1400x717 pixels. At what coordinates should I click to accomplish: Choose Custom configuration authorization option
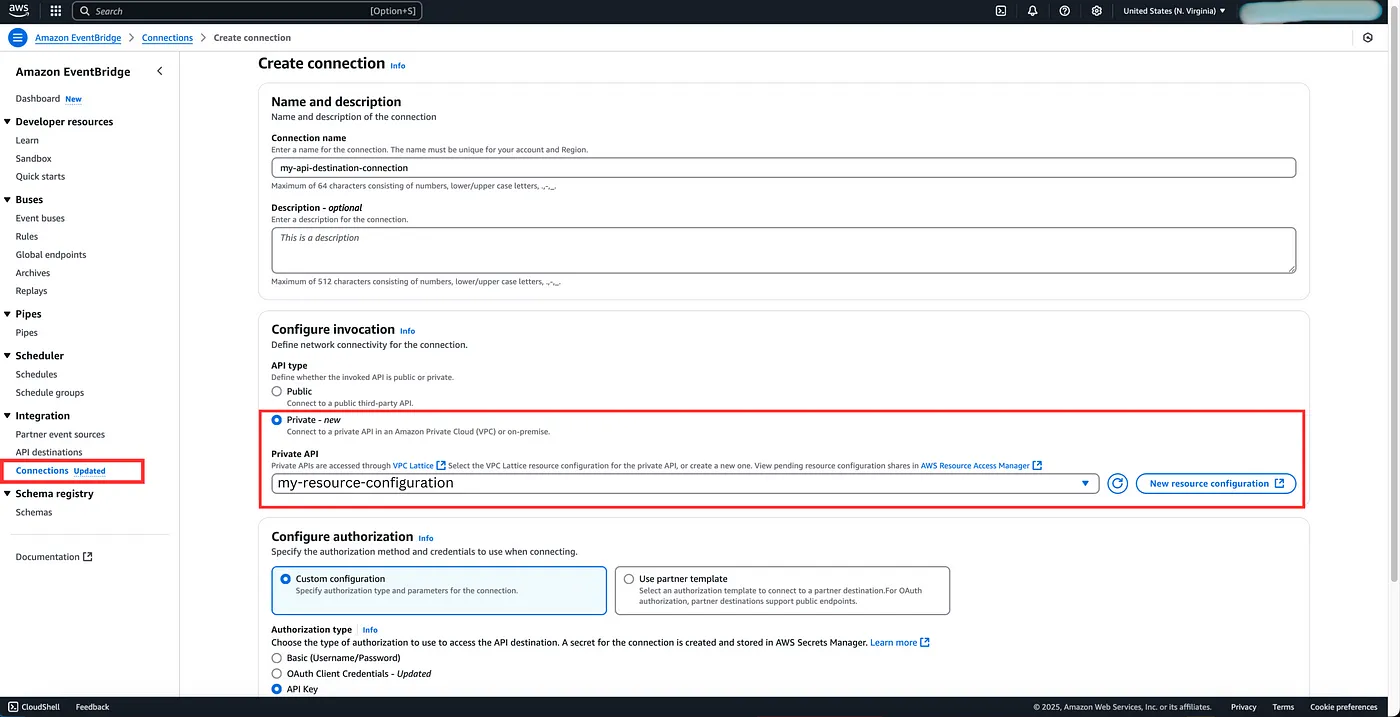tap(439, 590)
